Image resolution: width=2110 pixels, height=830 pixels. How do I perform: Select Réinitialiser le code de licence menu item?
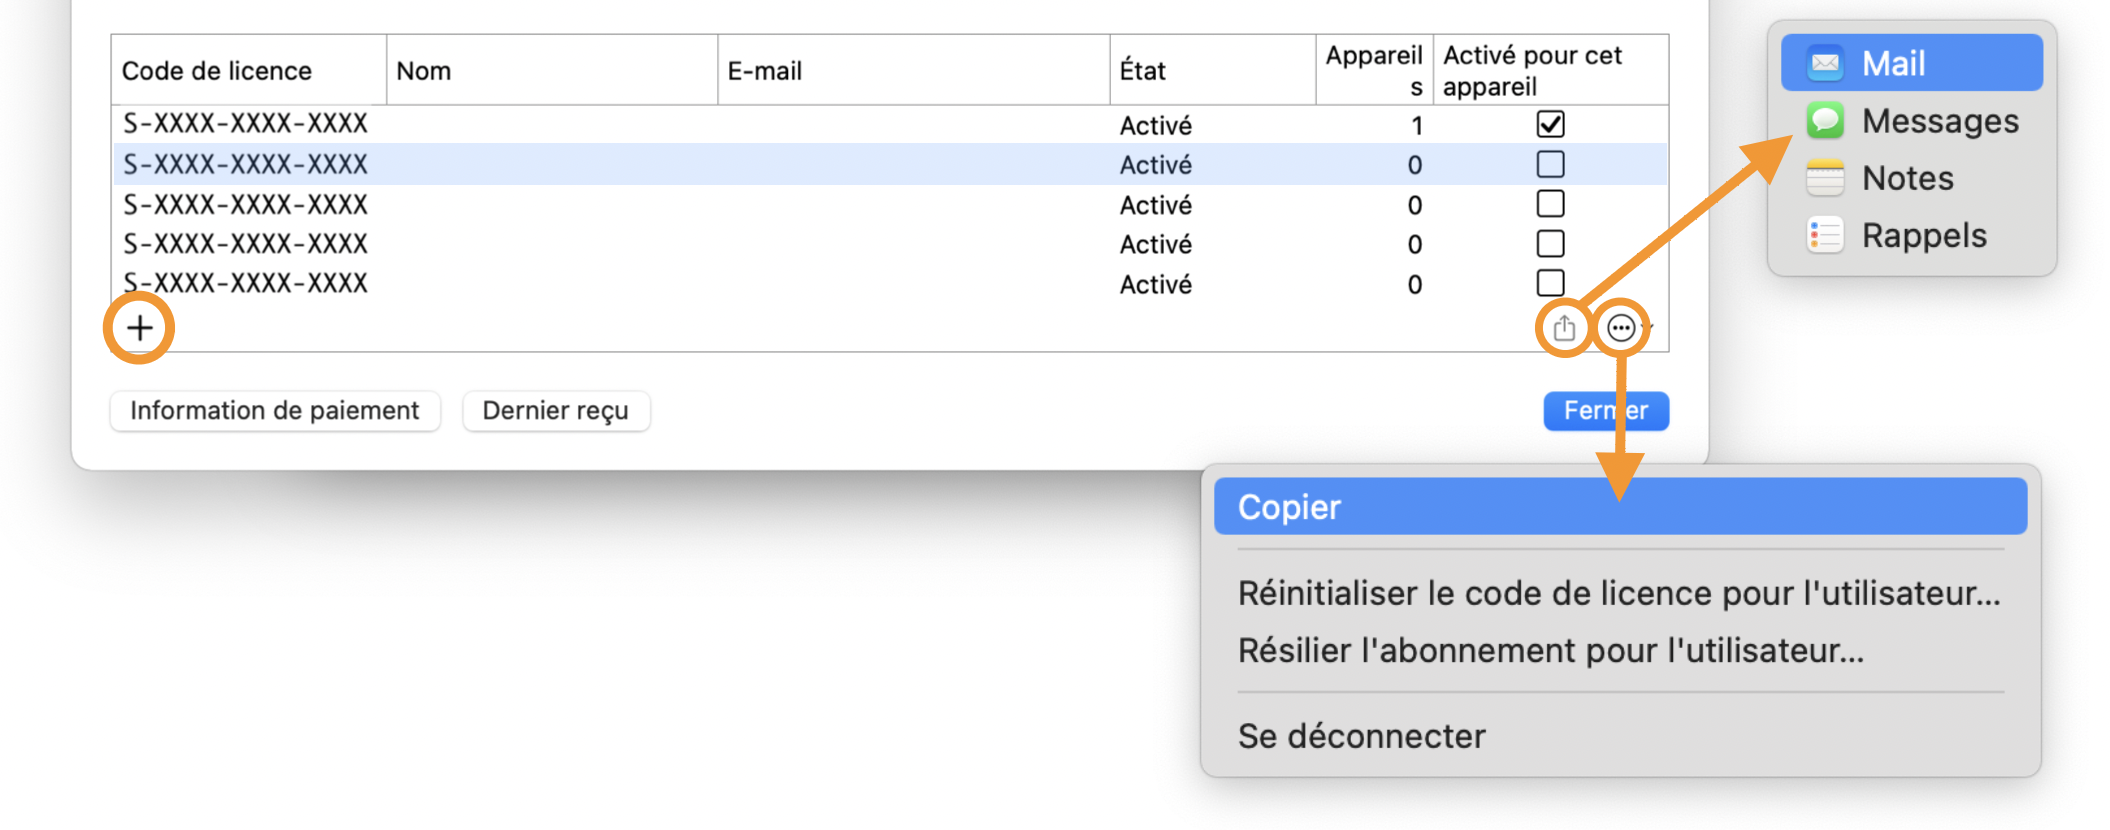click(x=1619, y=594)
